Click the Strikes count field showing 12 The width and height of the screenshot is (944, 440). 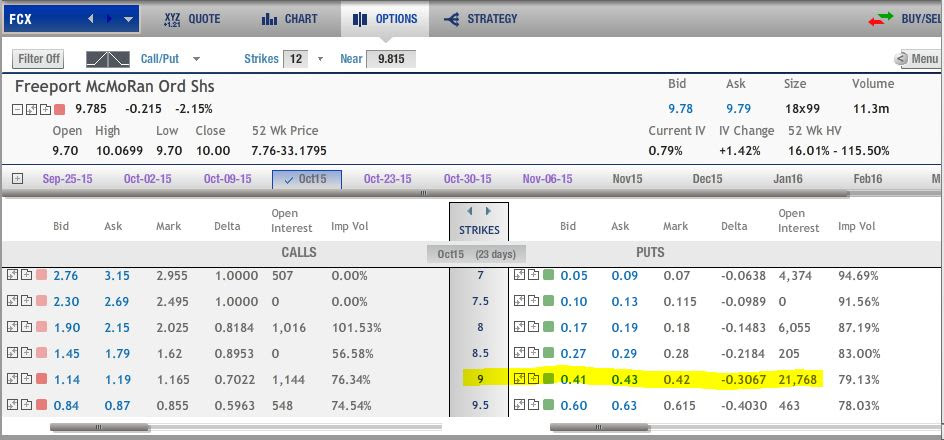point(296,59)
